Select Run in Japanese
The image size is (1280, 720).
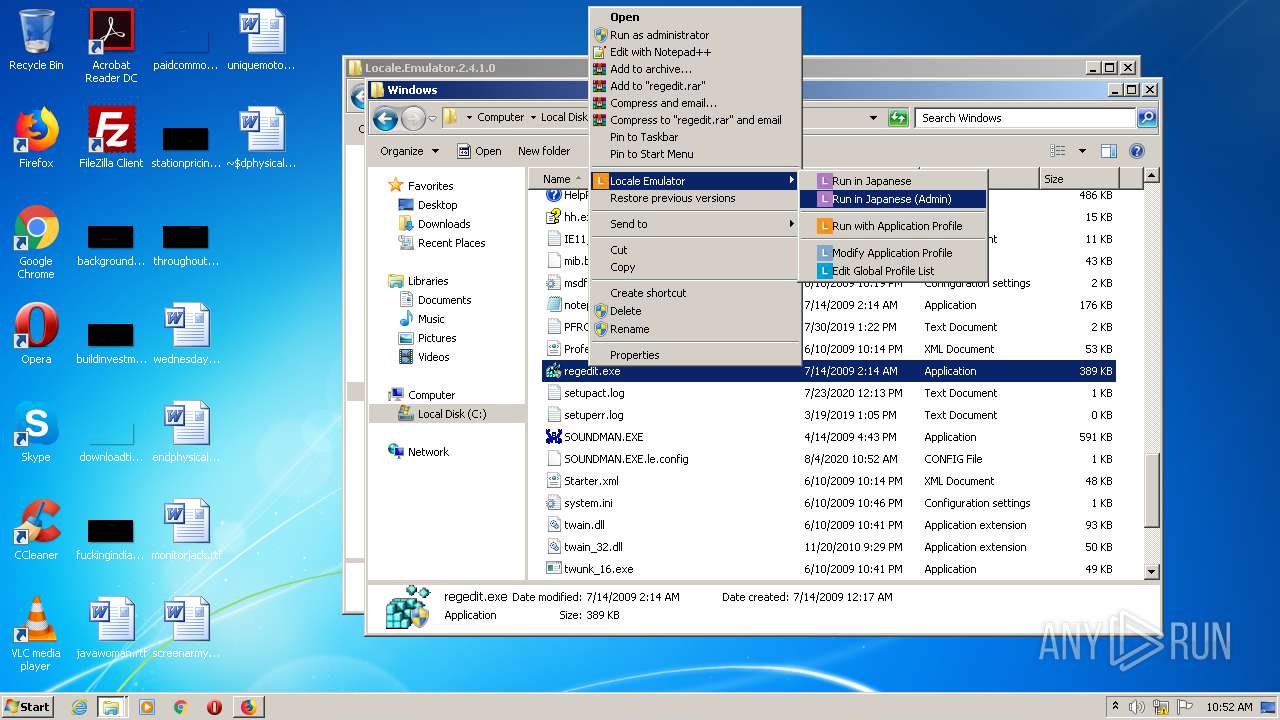click(x=893, y=181)
